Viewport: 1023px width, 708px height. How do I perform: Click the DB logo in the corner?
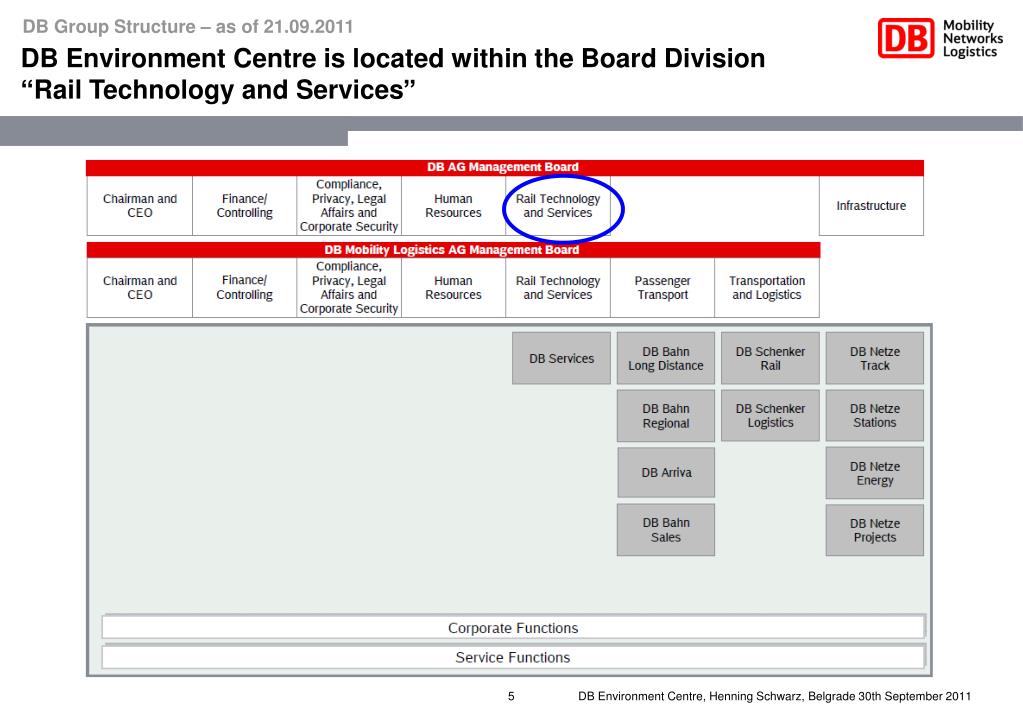906,38
